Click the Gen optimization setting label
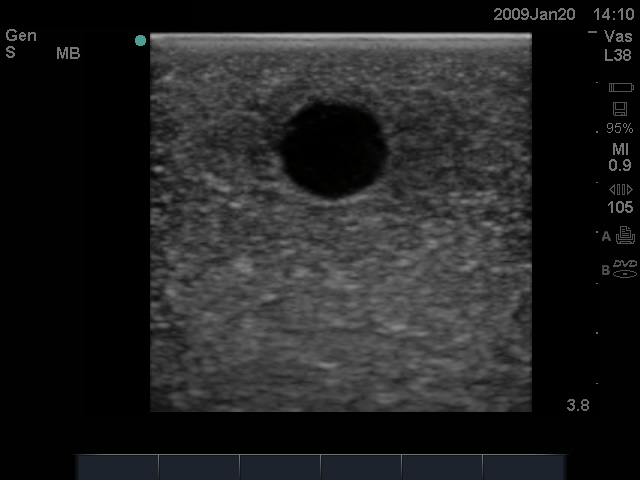 click(21, 36)
